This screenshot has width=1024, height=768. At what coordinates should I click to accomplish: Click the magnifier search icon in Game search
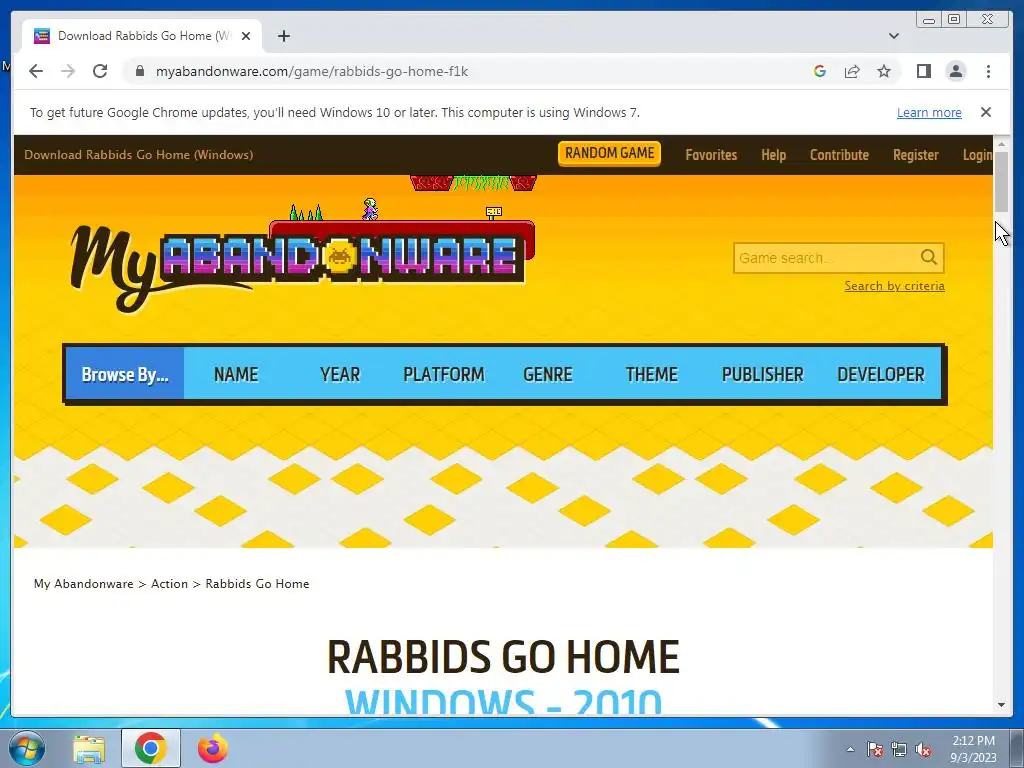[929, 257]
